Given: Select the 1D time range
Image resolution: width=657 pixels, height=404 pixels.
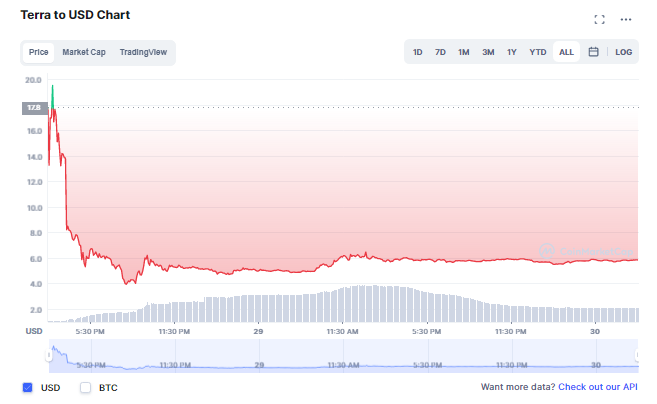Looking at the screenshot, I should pos(417,52).
